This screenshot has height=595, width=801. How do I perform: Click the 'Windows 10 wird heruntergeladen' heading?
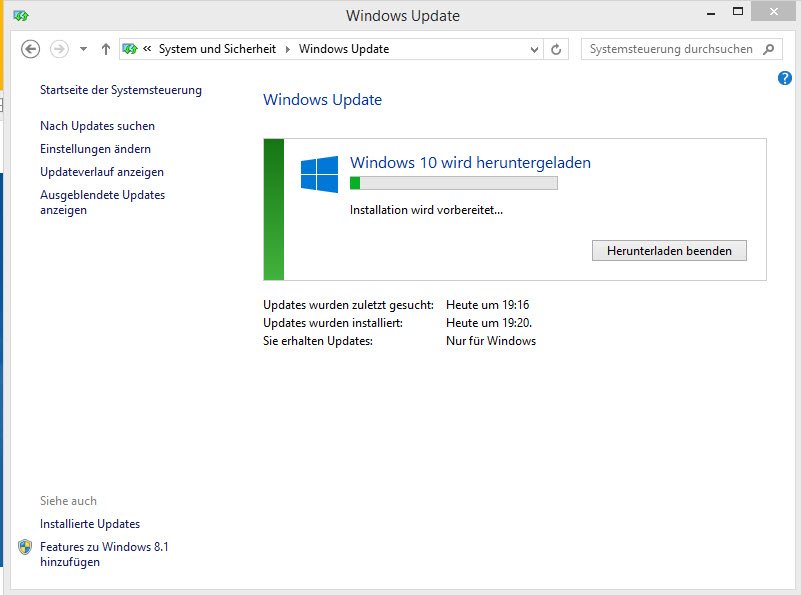(x=470, y=162)
